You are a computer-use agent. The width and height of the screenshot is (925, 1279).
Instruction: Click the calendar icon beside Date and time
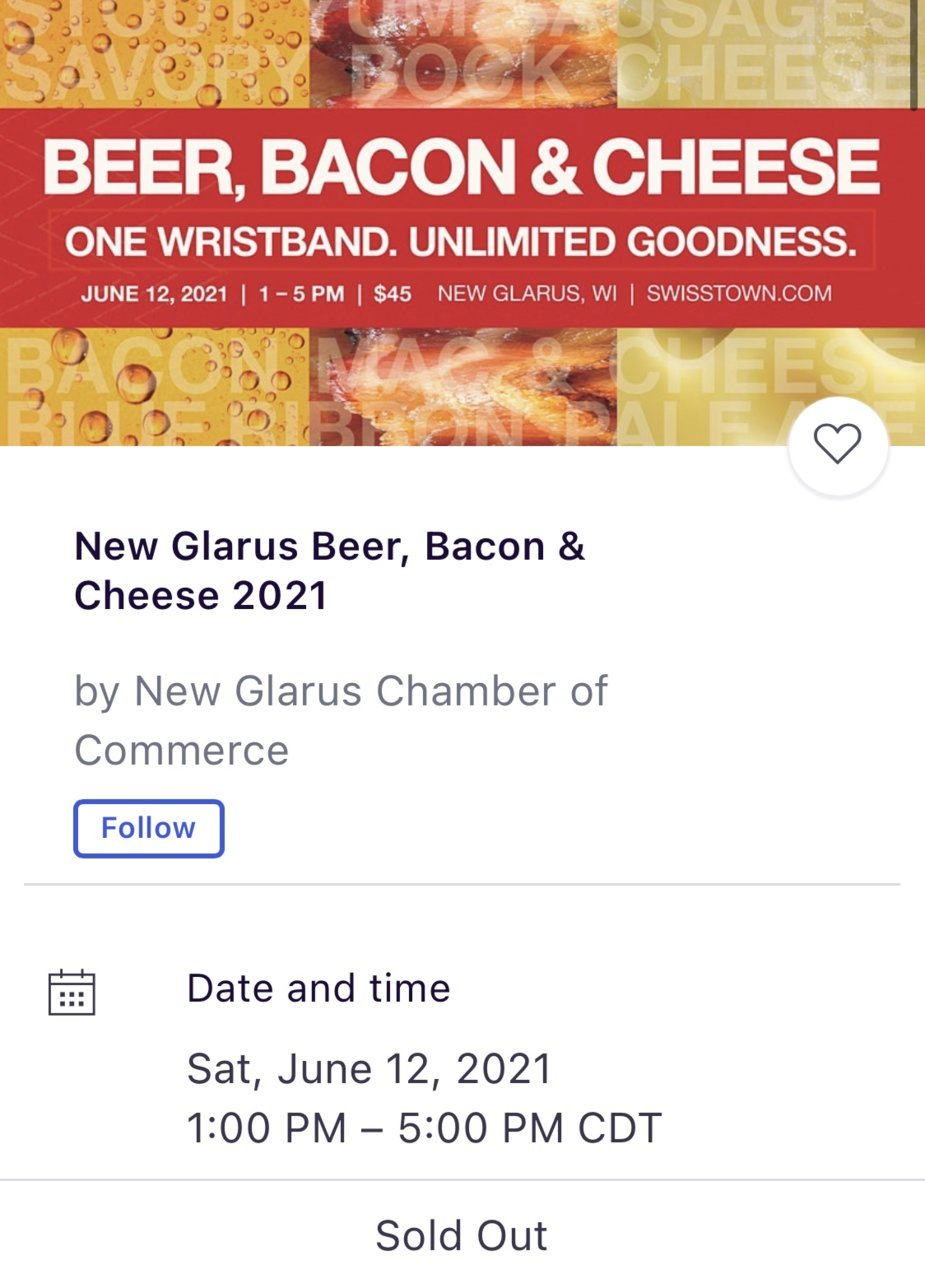pos(72,992)
